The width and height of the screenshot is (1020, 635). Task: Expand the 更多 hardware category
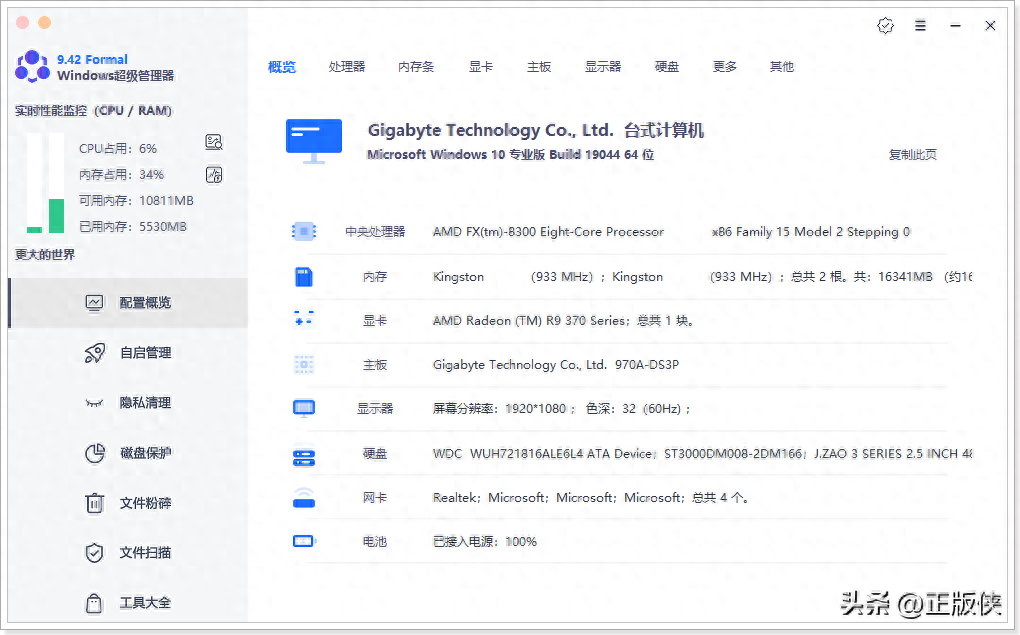[724, 66]
